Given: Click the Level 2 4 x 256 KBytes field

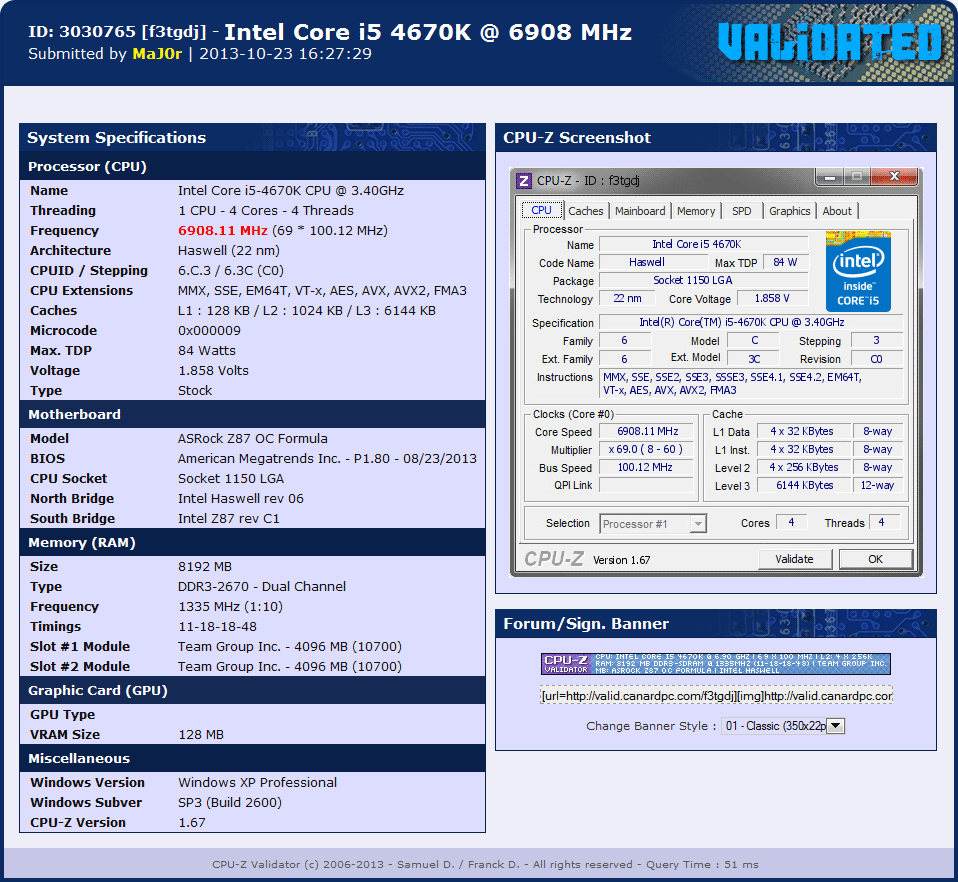Looking at the screenshot, I should coord(804,467).
